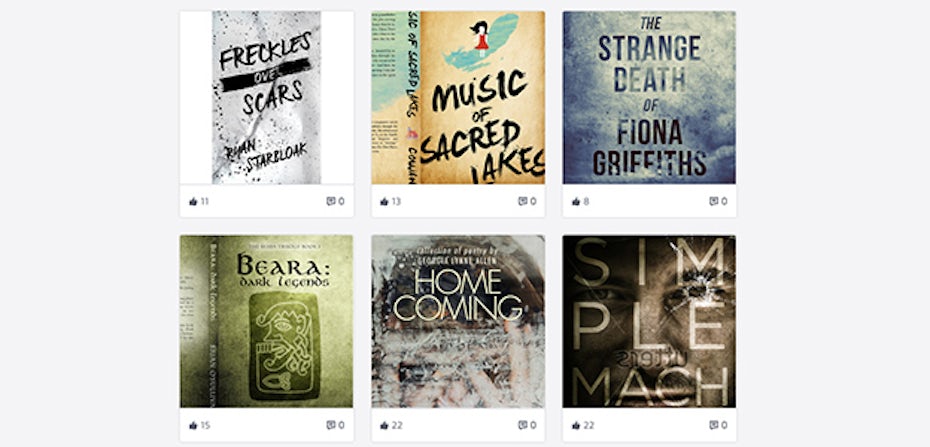Open the Home Coming cover image
Viewport: 930px width, 447px height.
point(458,321)
